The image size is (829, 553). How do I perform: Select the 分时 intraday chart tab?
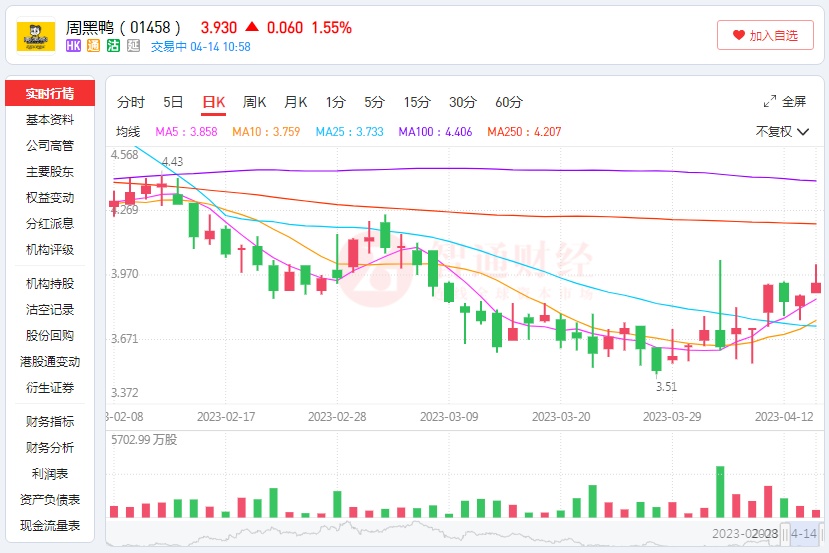click(131, 102)
